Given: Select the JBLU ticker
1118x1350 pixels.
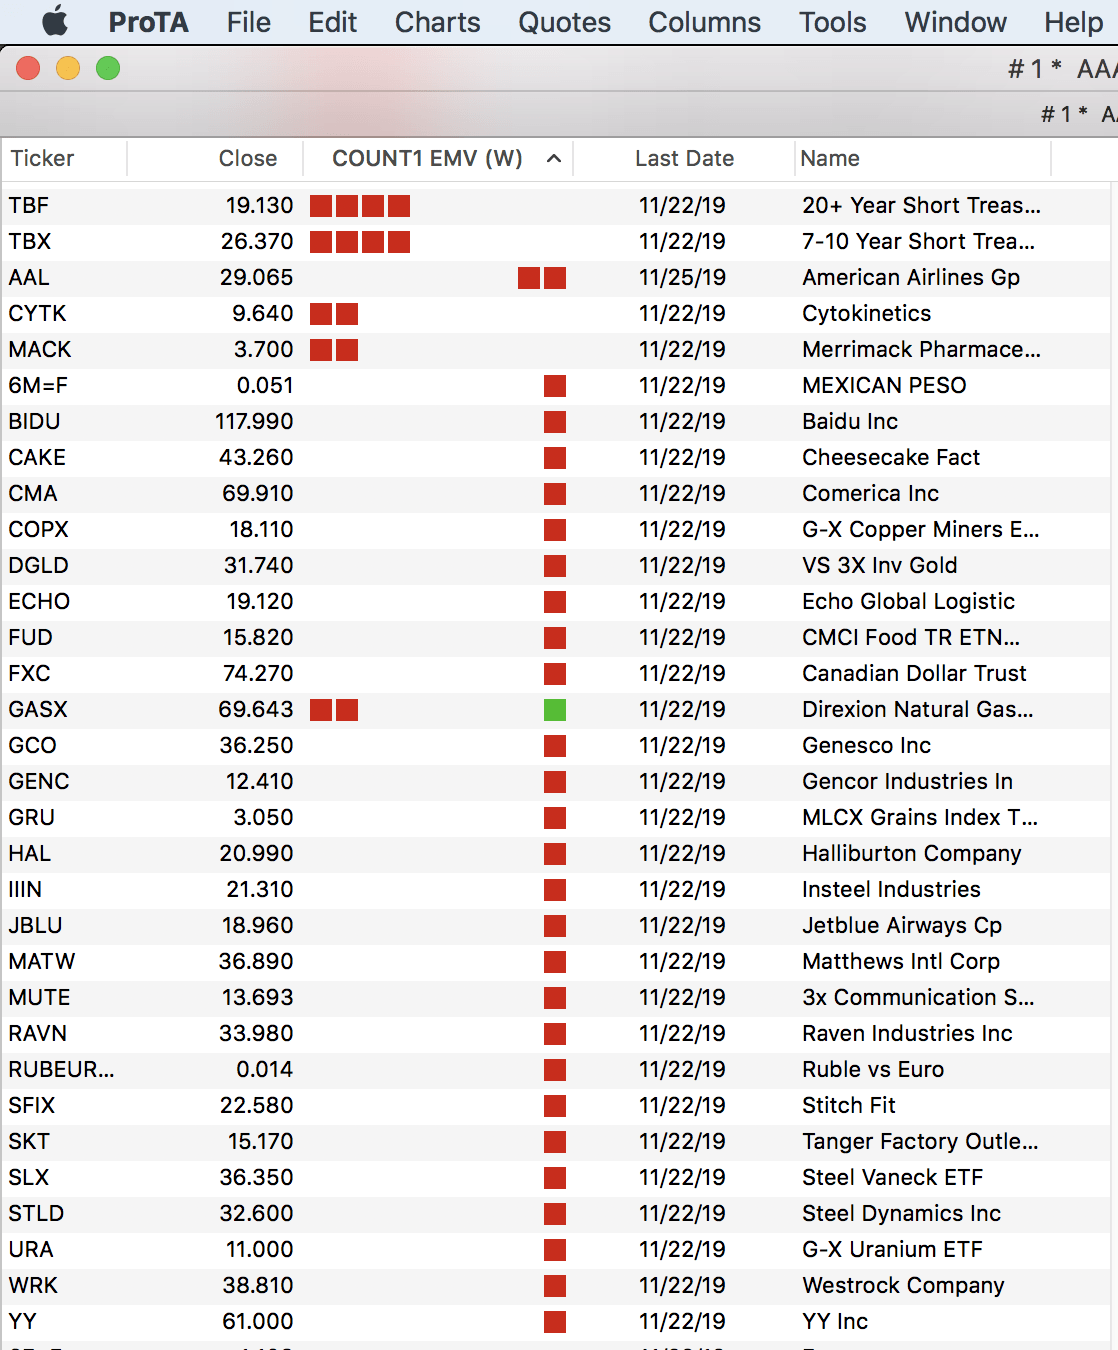Looking at the screenshot, I should (35, 926).
